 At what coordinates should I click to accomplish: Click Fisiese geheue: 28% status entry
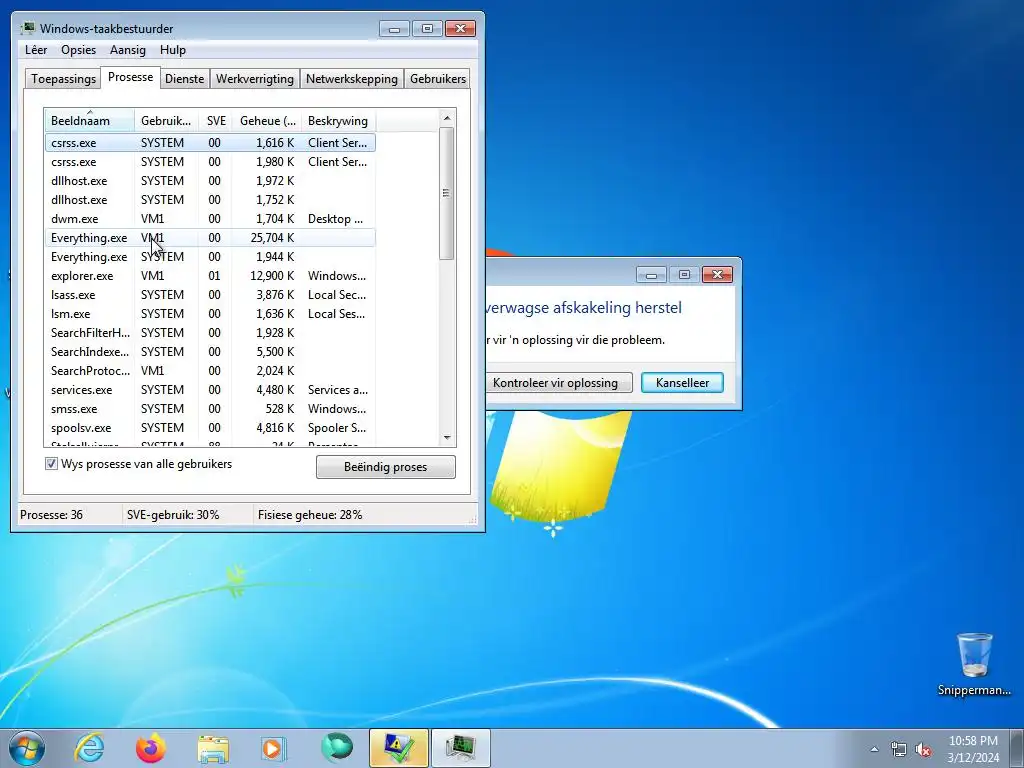tap(310, 515)
